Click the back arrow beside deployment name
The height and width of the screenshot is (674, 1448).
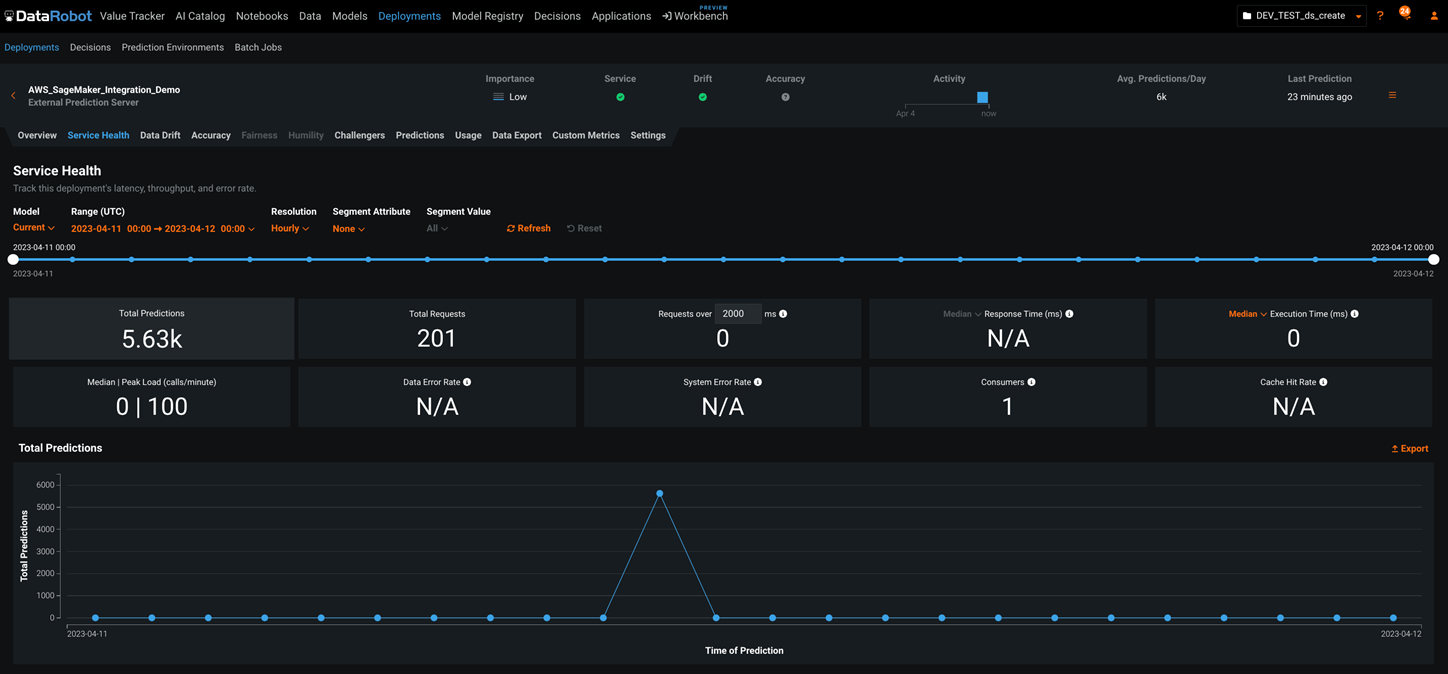click(13, 96)
